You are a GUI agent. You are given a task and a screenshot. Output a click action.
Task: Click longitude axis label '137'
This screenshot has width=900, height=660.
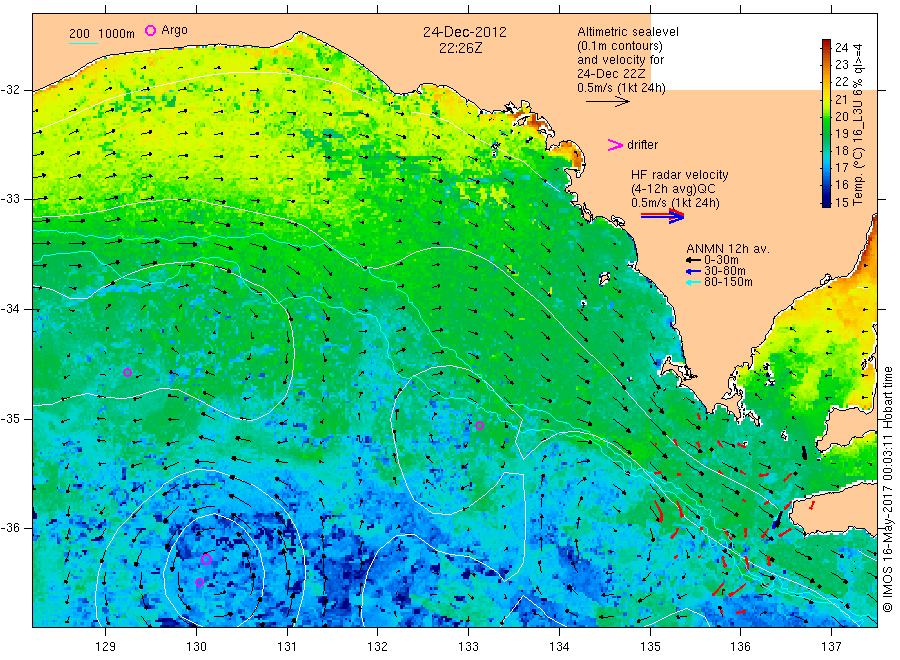831,647
